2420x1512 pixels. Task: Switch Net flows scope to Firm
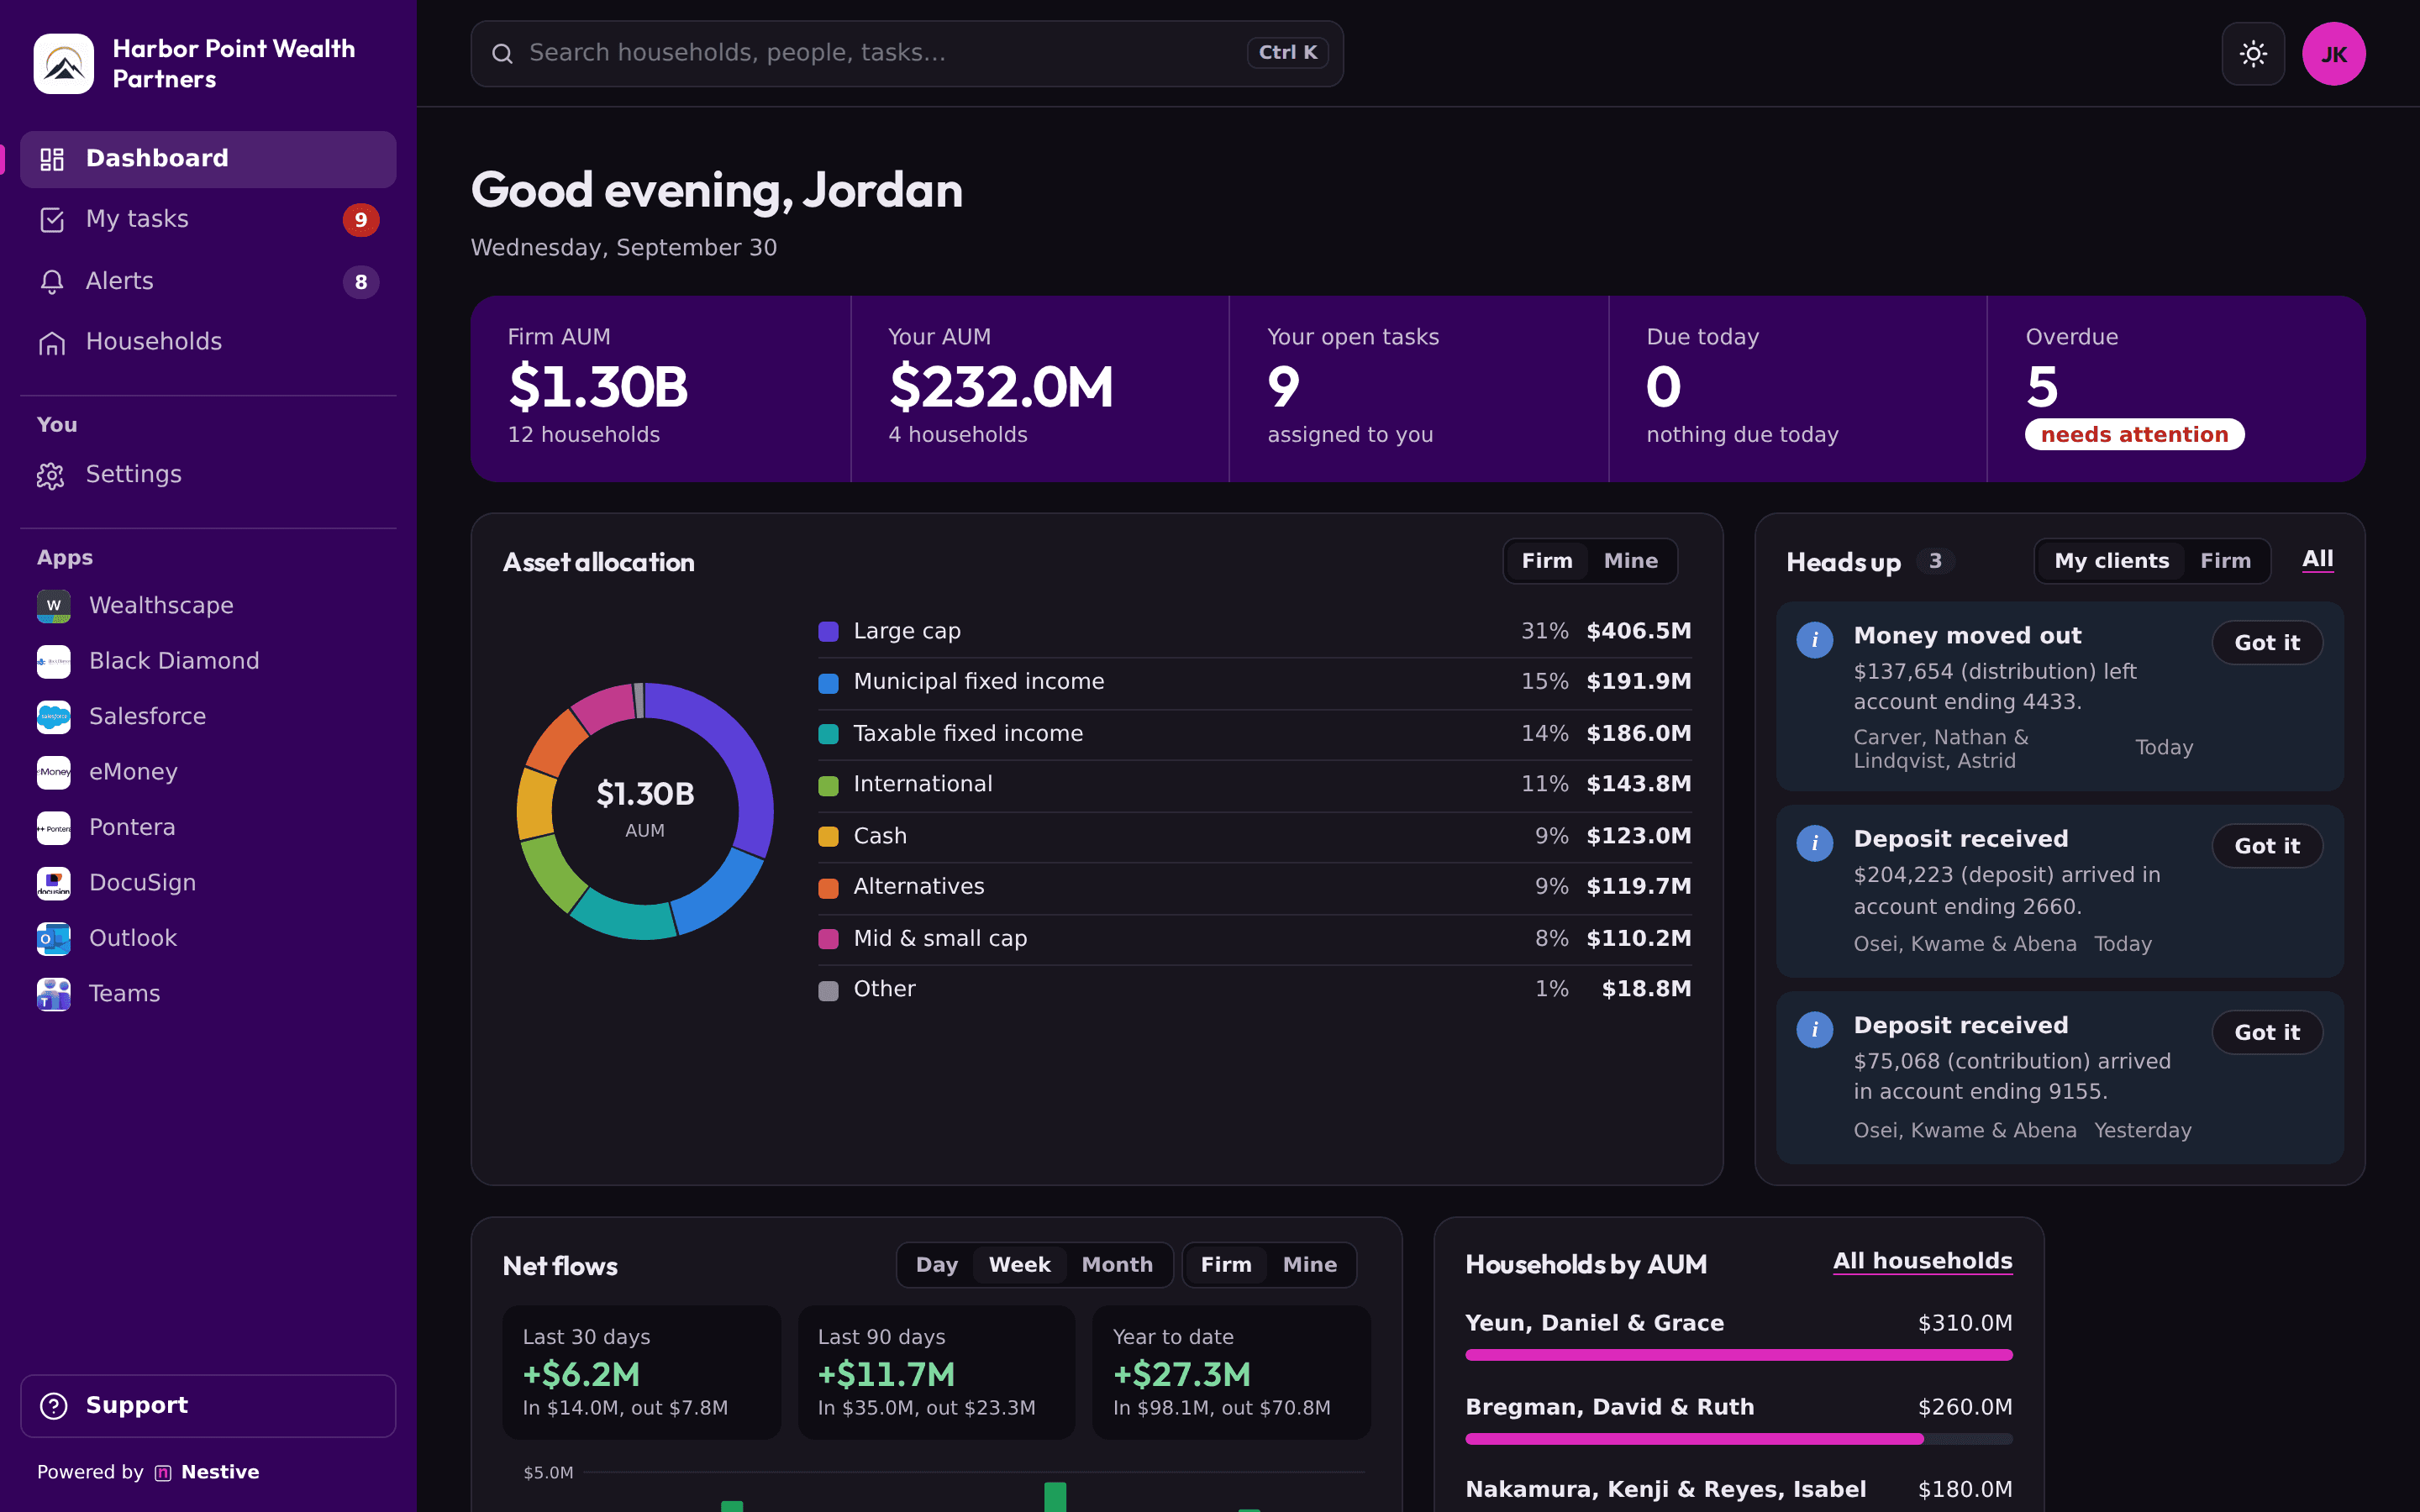click(x=1226, y=1265)
